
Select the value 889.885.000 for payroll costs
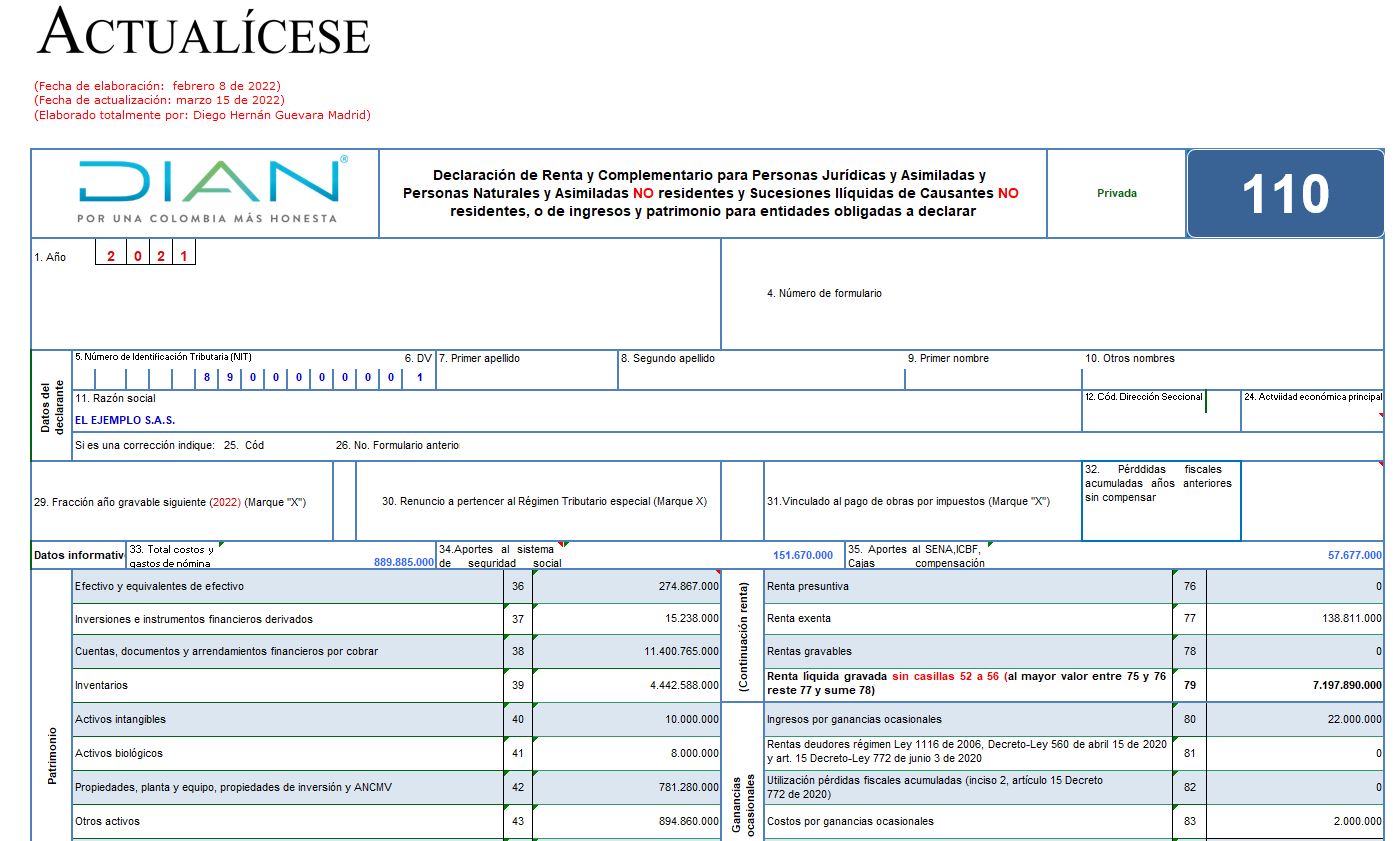403,562
